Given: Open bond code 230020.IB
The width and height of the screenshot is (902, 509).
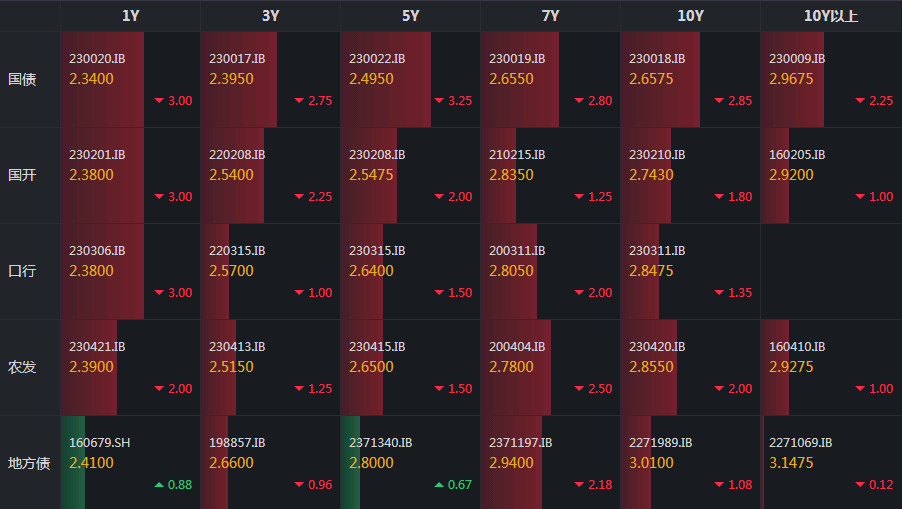Looking at the screenshot, I should click(x=97, y=59).
